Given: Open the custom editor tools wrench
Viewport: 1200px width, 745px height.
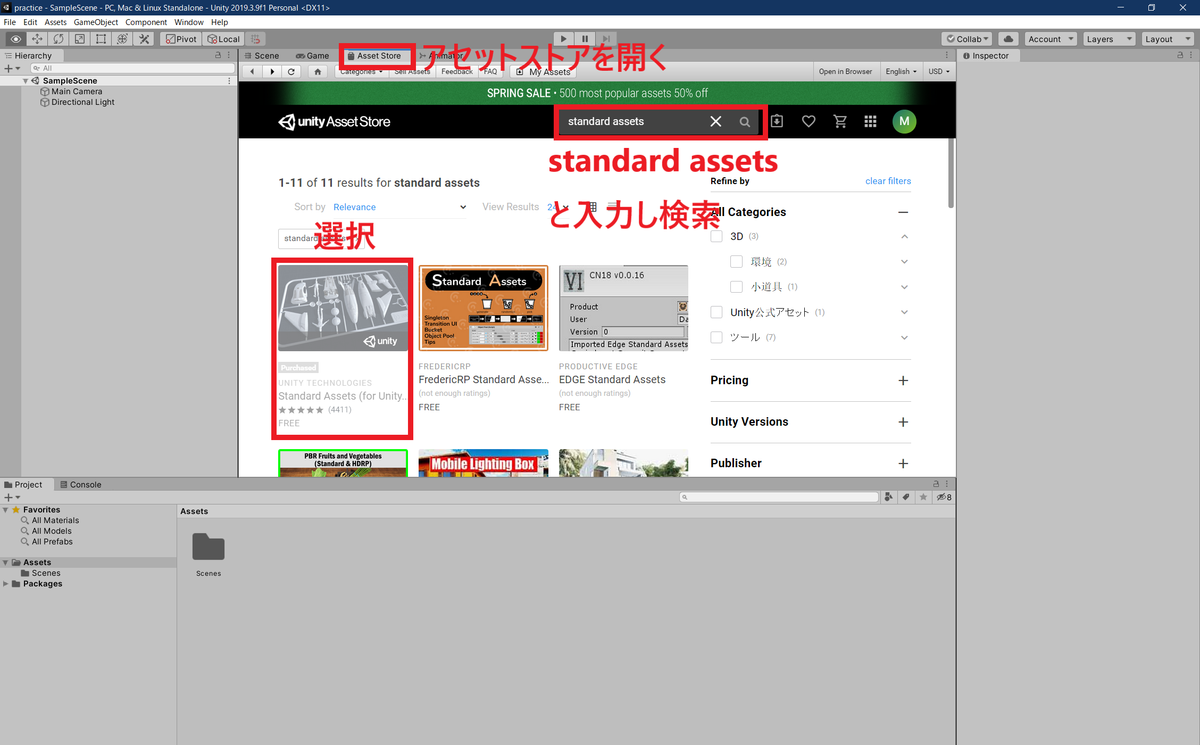Looking at the screenshot, I should coord(143,39).
